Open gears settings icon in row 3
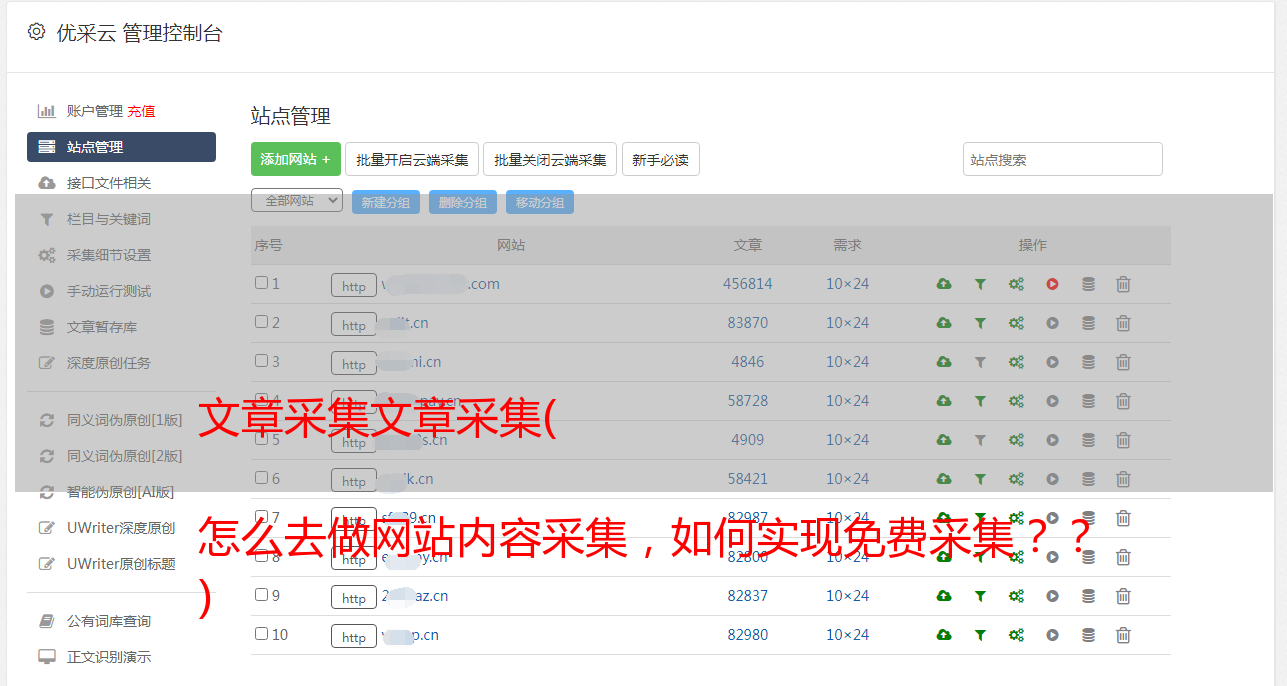The image size is (1287, 686). (1016, 362)
